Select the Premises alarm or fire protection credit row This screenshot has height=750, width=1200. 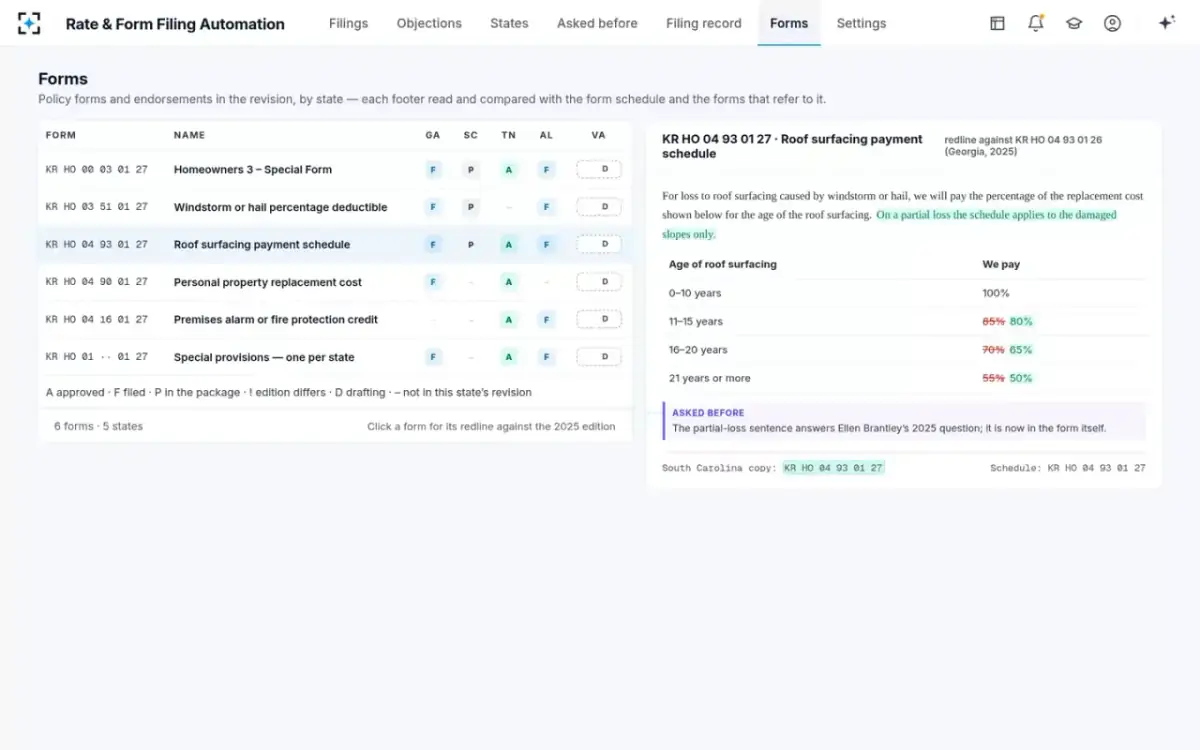point(335,319)
